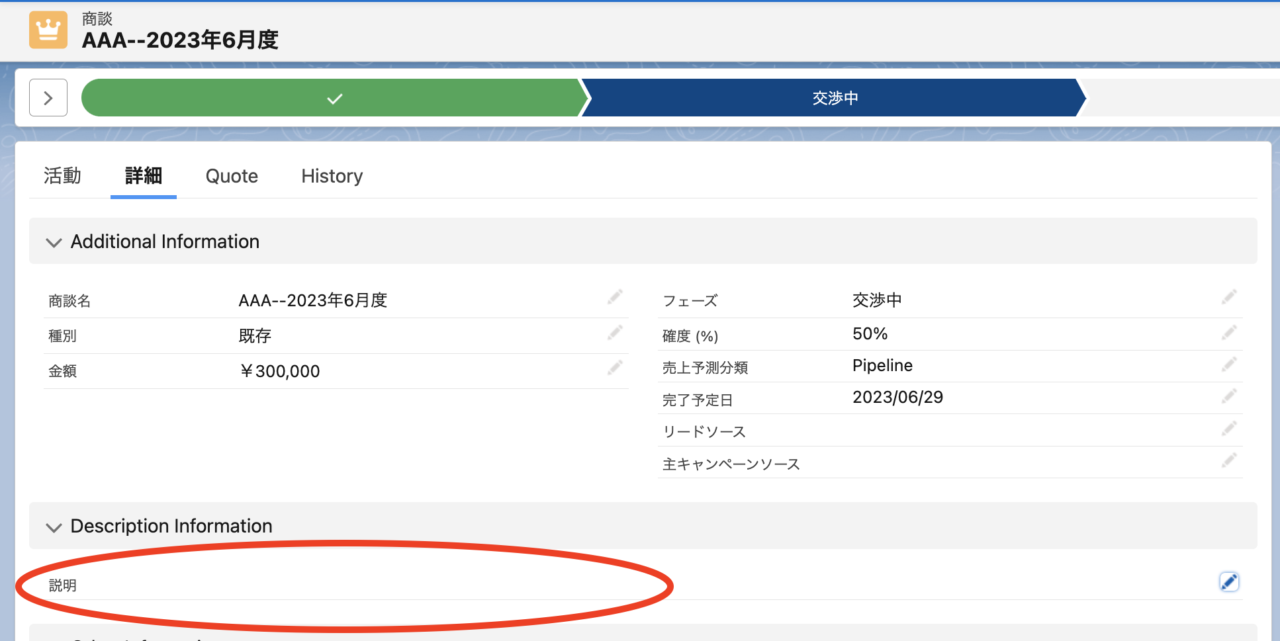
Task: Click the 50% probability value
Action: (x=870, y=333)
